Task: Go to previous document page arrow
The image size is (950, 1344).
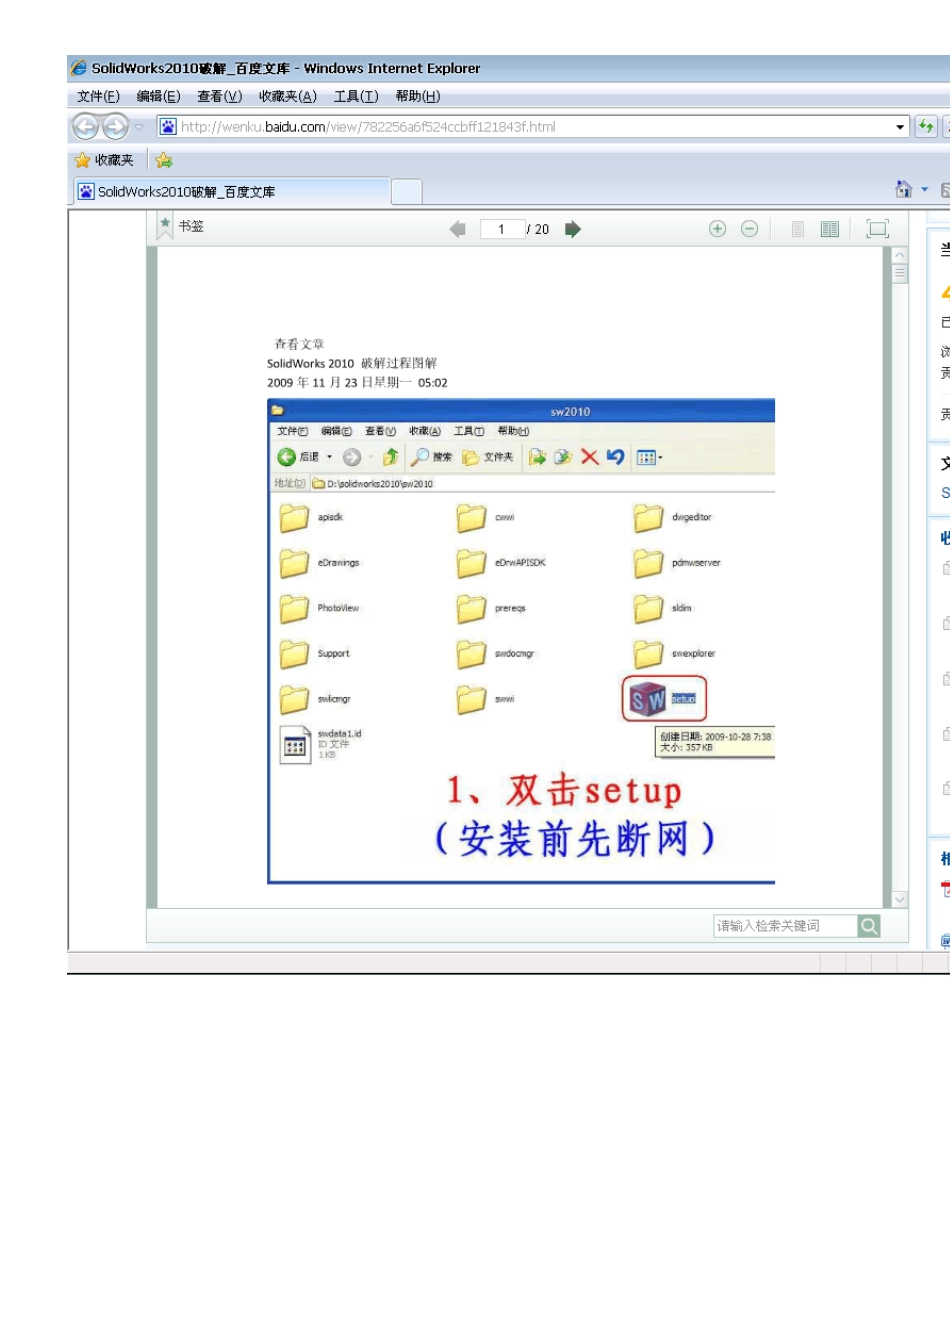Action: coord(458,229)
